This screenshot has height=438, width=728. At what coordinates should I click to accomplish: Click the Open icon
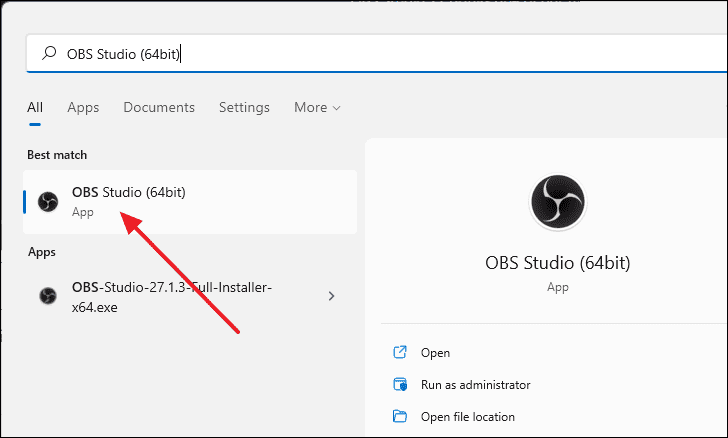(x=400, y=352)
